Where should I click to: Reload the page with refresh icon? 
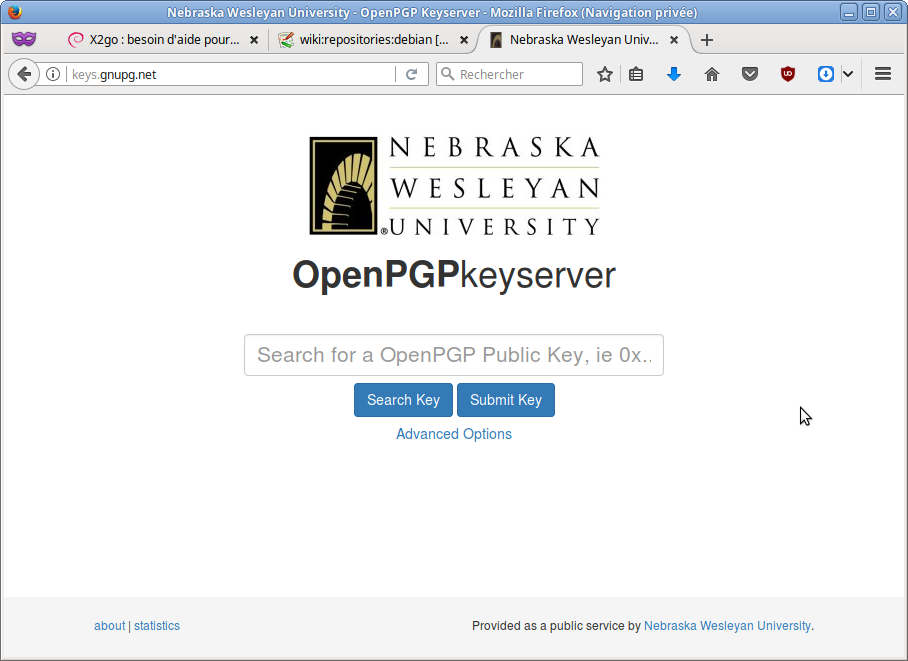412,74
